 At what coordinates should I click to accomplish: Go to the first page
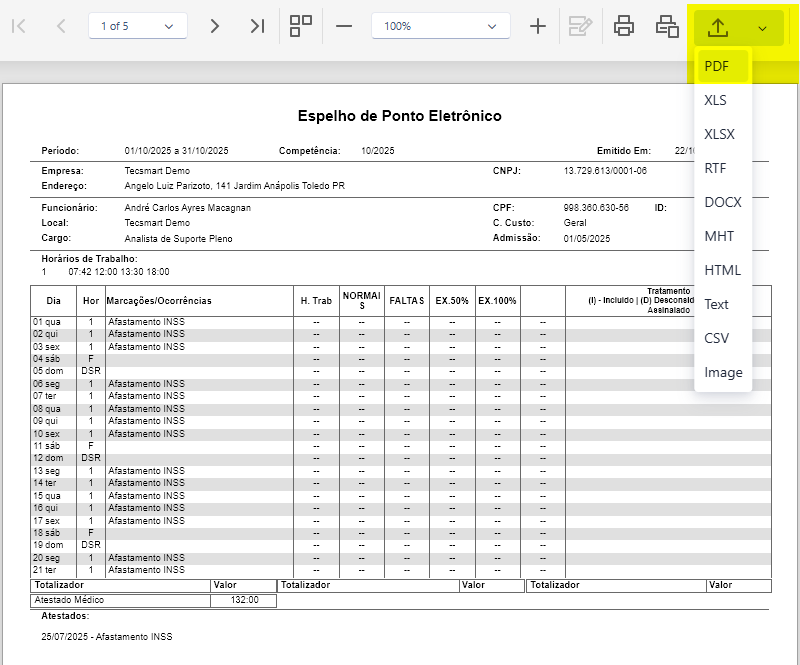pyautogui.click(x=18, y=26)
